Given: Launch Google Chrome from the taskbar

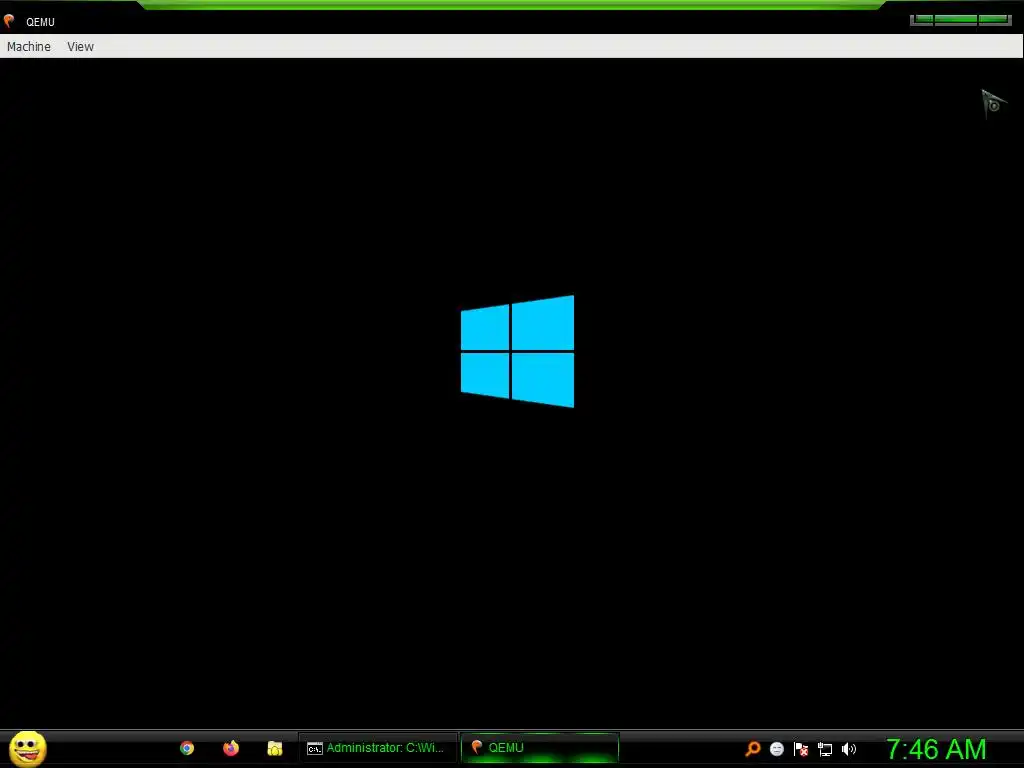Looking at the screenshot, I should coord(187,748).
